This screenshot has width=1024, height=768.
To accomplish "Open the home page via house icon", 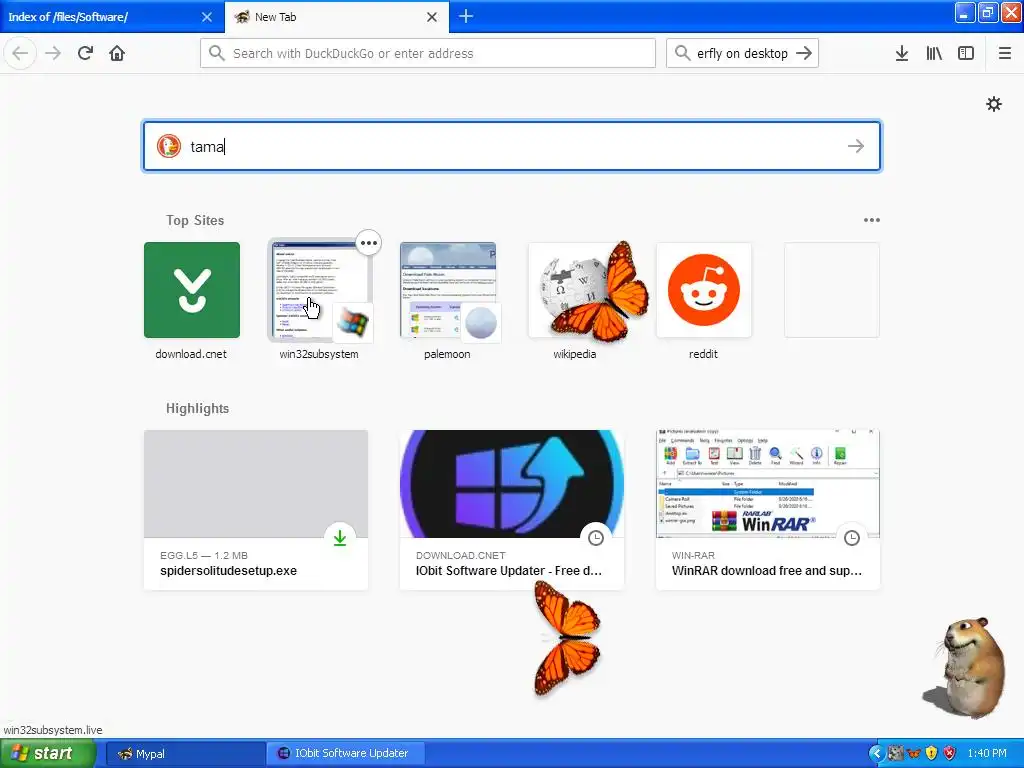I will pos(117,53).
